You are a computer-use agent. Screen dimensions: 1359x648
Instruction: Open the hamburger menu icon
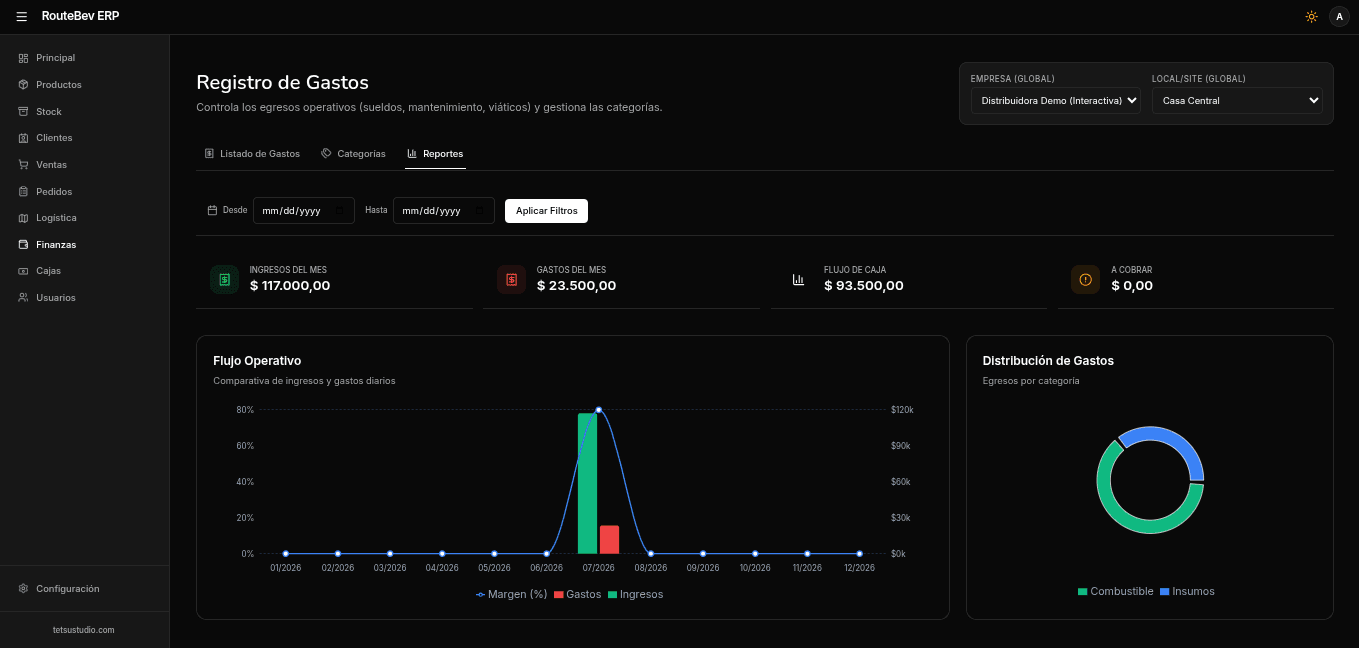tap(22, 17)
